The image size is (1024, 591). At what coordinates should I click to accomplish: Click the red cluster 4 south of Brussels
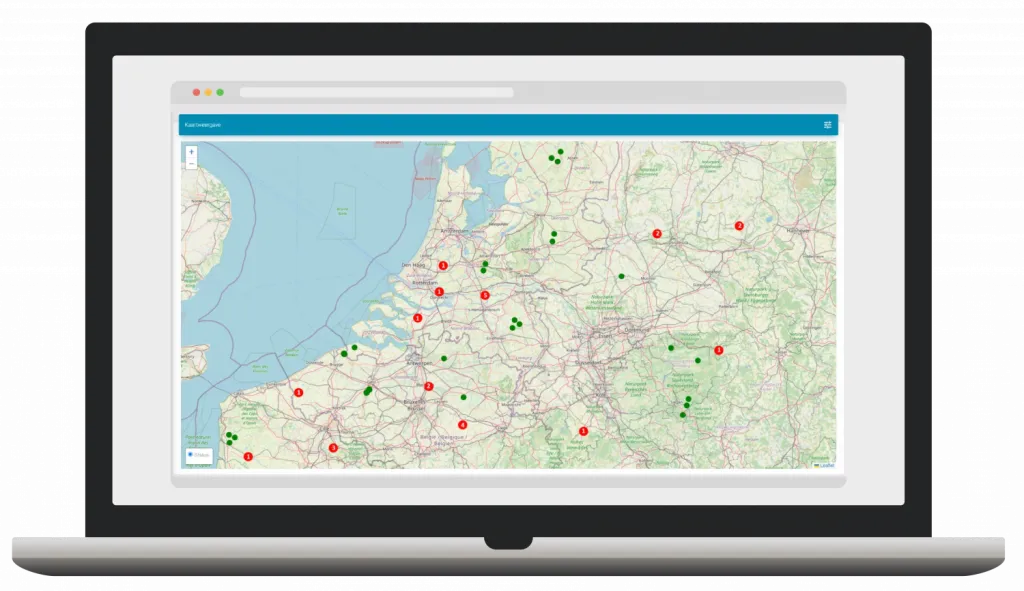pyautogui.click(x=462, y=424)
